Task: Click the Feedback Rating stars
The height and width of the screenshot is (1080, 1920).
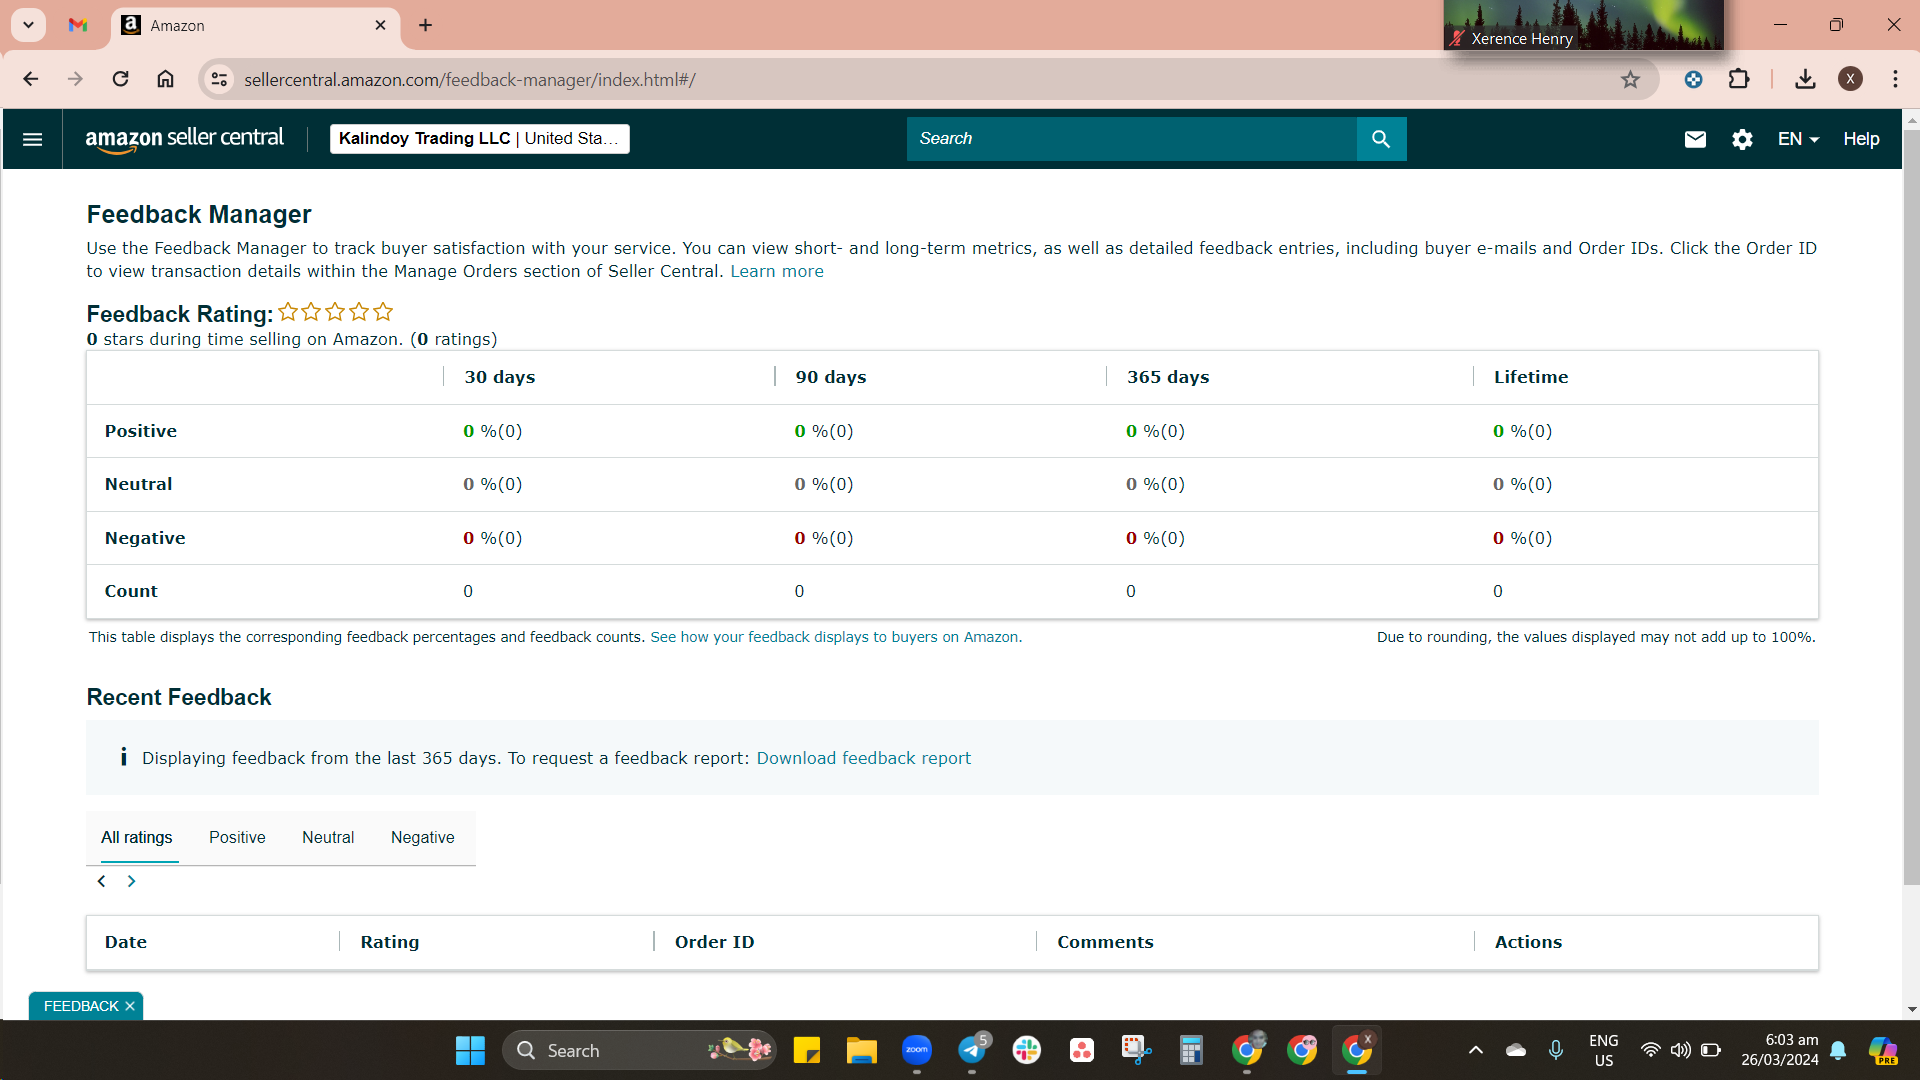Action: (x=335, y=312)
